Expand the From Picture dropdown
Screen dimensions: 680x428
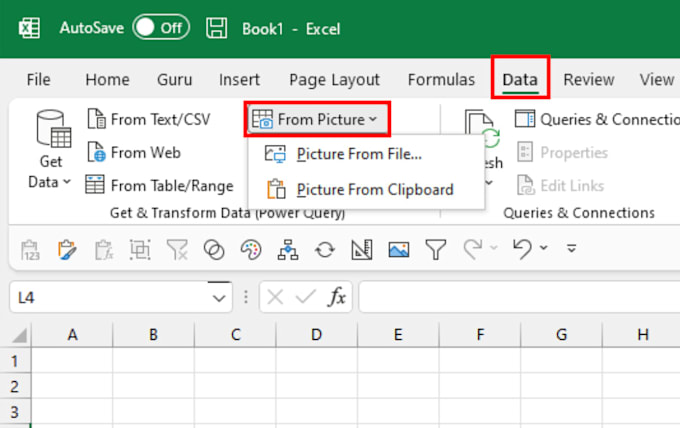point(317,120)
